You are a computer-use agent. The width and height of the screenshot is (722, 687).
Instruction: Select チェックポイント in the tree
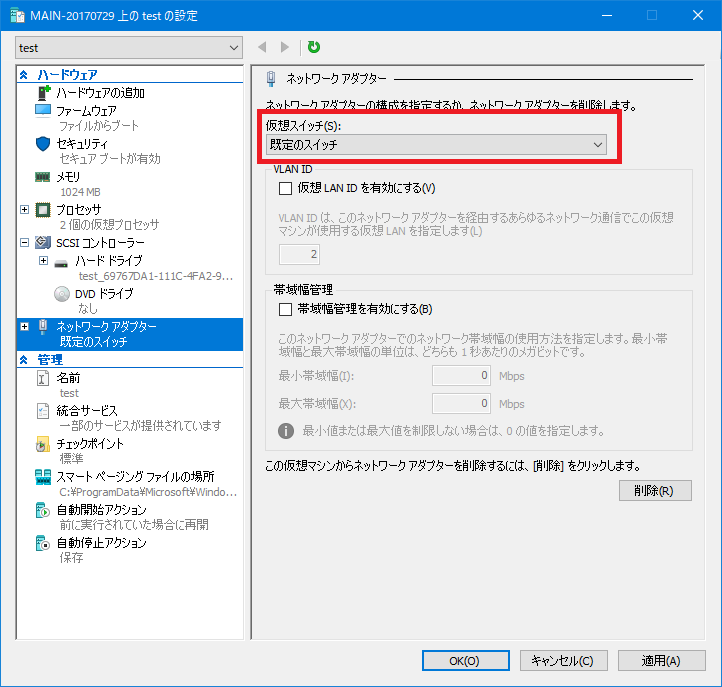(90, 444)
